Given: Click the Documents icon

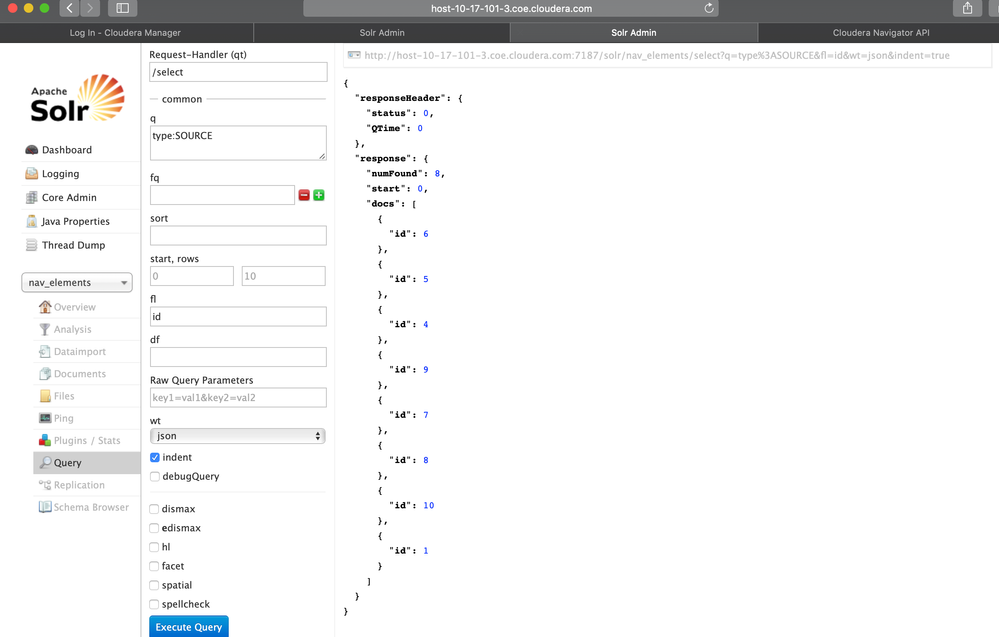Looking at the screenshot, I should [x=45, y=374].
